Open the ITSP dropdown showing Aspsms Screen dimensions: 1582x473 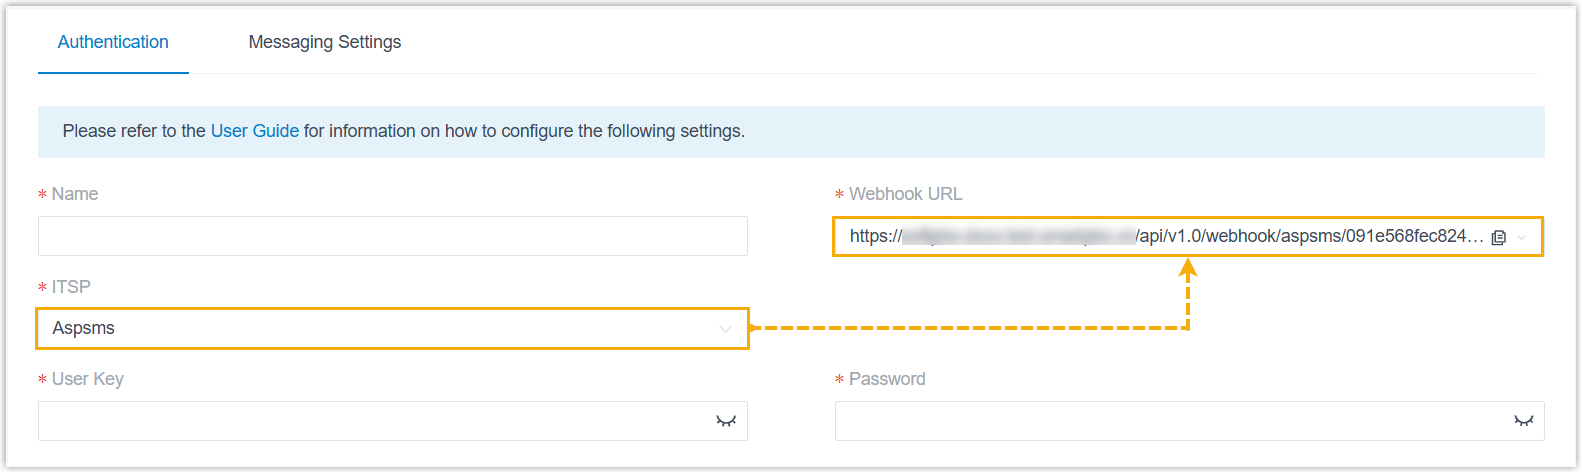coord(380,328)
